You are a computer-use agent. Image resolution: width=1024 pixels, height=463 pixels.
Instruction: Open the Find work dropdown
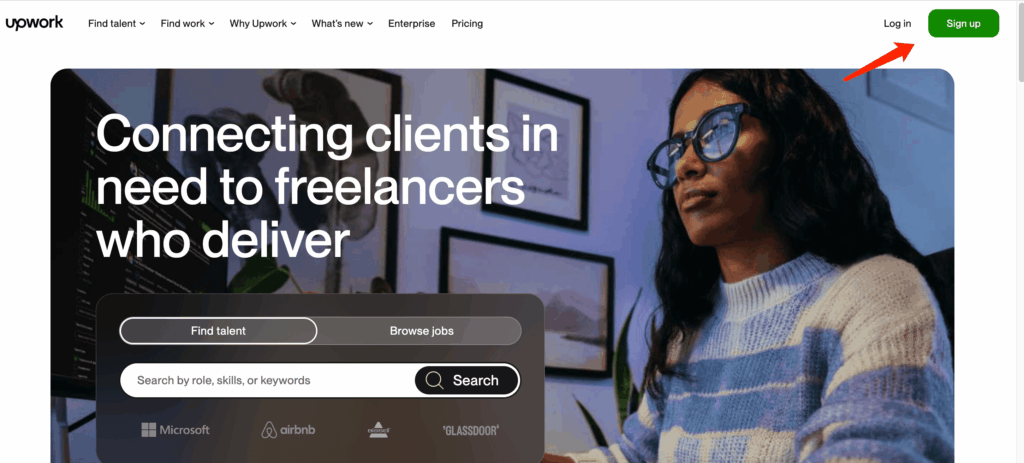coord(187,24)
